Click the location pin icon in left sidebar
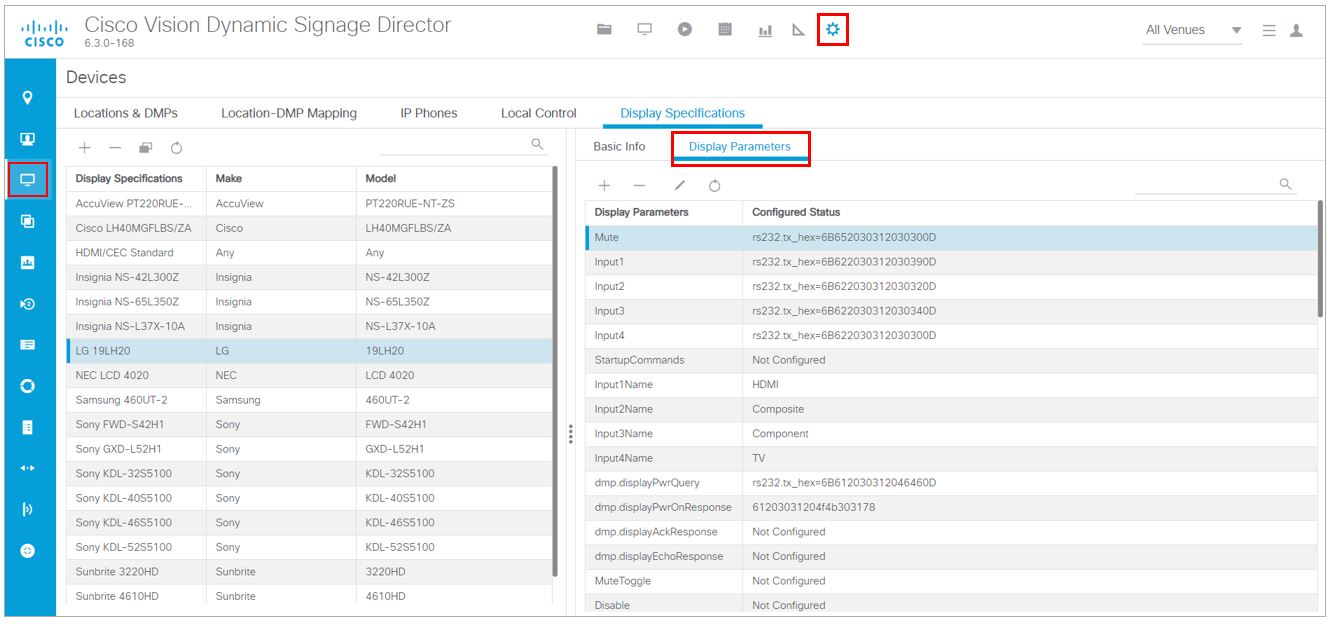 (28, 98)
